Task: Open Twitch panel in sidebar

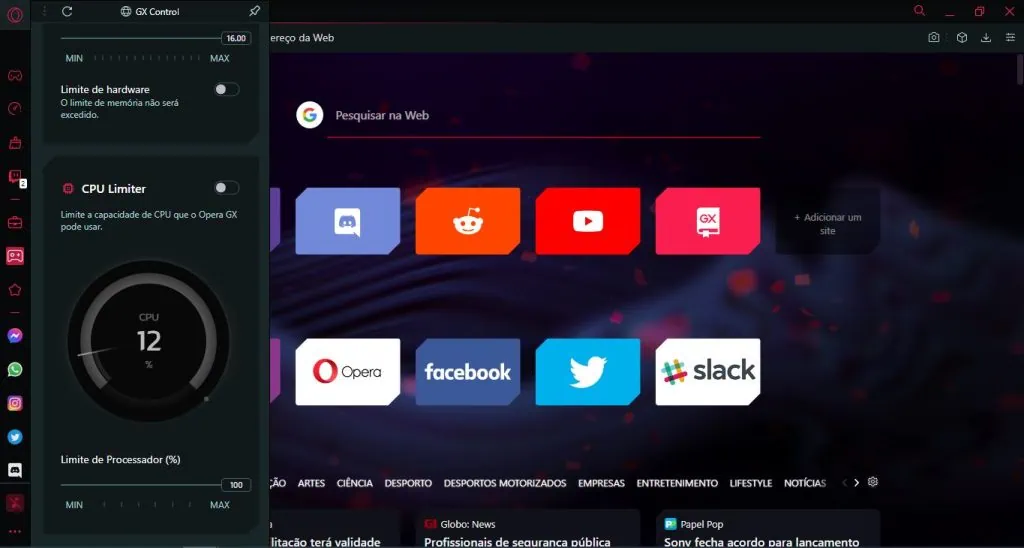Action: [15, 177]
